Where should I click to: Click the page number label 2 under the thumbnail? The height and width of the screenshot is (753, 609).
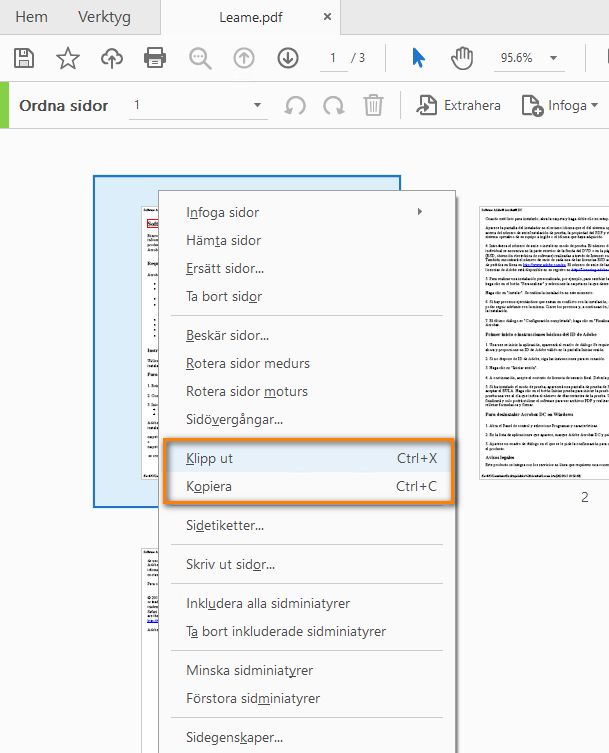[585, 497]
